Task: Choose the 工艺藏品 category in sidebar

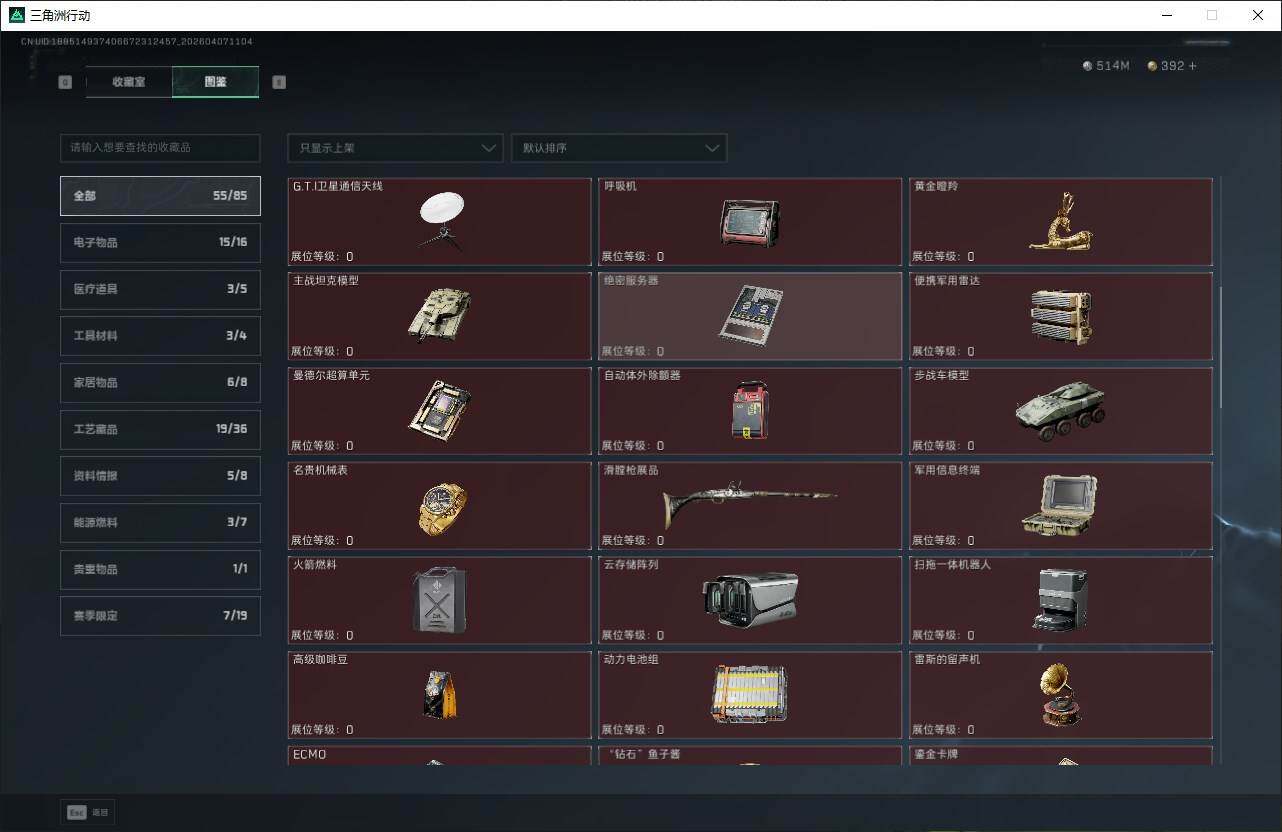Action: (x=160, y=429)
